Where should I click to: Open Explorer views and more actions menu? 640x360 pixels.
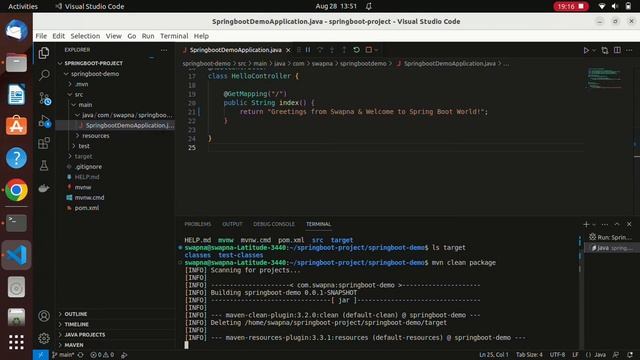click(x=164, y=50)
